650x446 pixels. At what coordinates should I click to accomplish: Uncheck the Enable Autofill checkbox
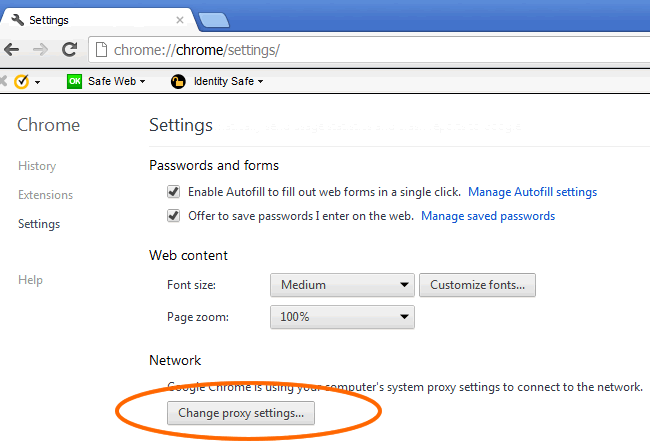(173, 192)
